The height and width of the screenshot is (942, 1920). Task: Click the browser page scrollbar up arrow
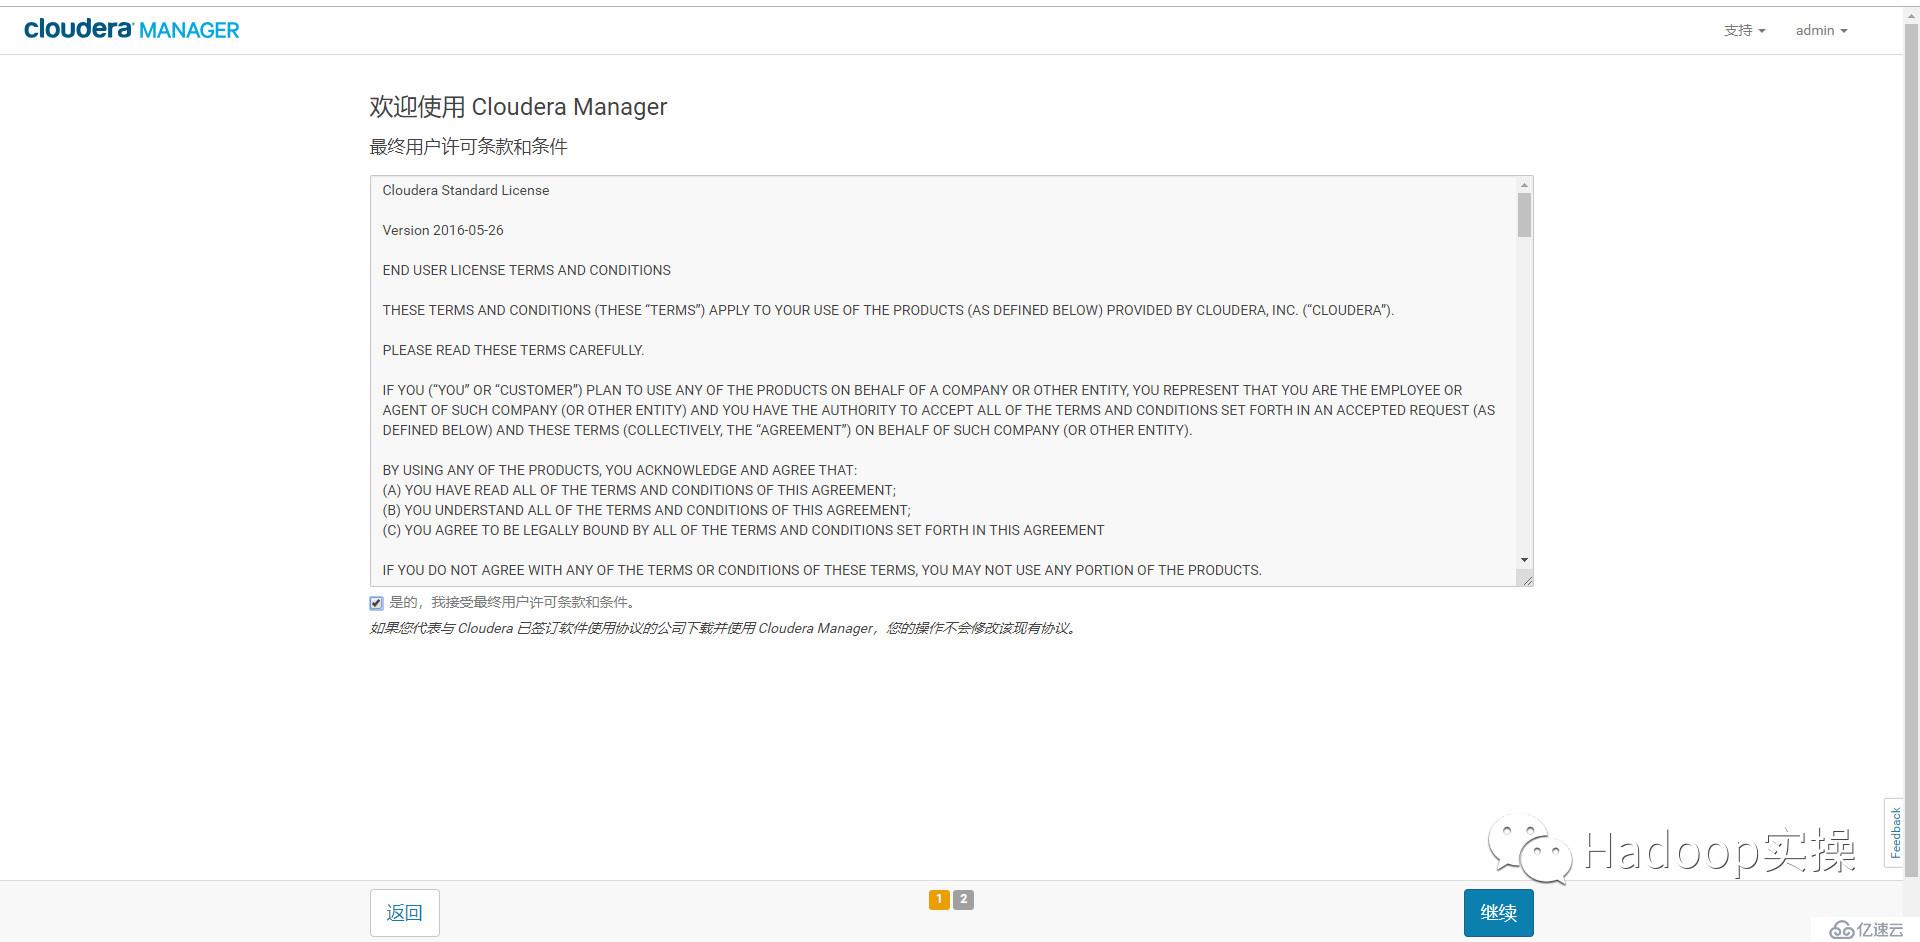pos(1911,14)
